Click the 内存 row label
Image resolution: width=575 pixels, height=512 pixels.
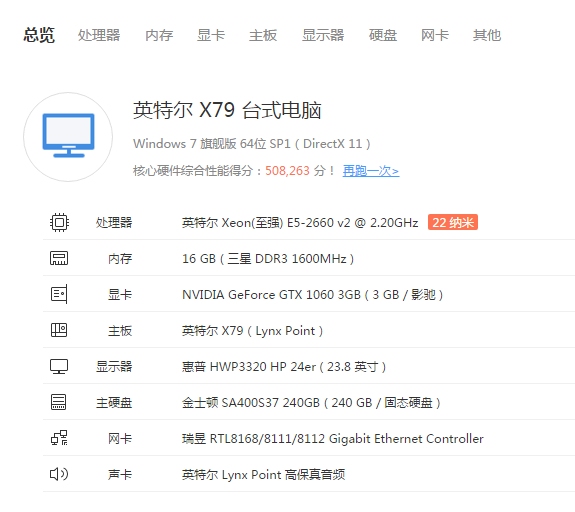pos(120,259)
